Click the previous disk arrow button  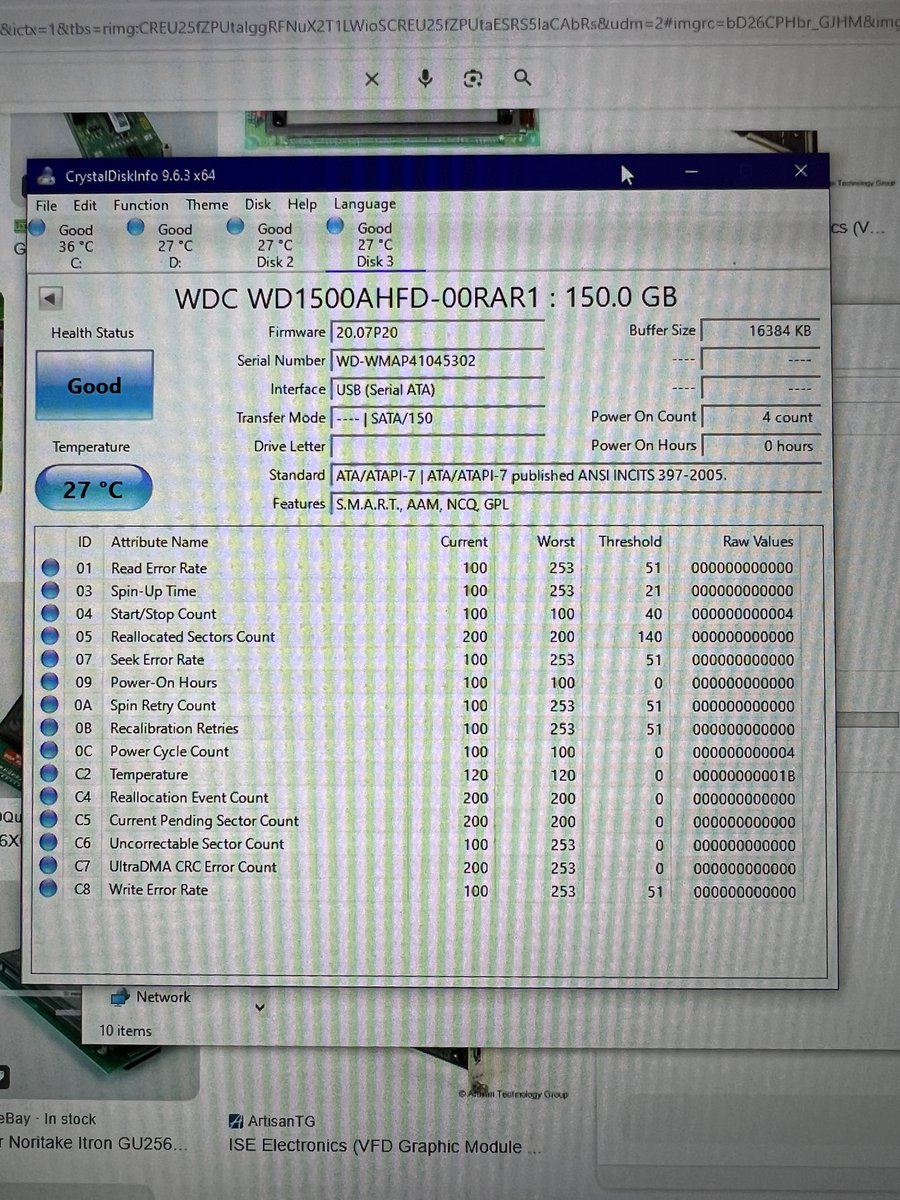[x=50, y=298]
